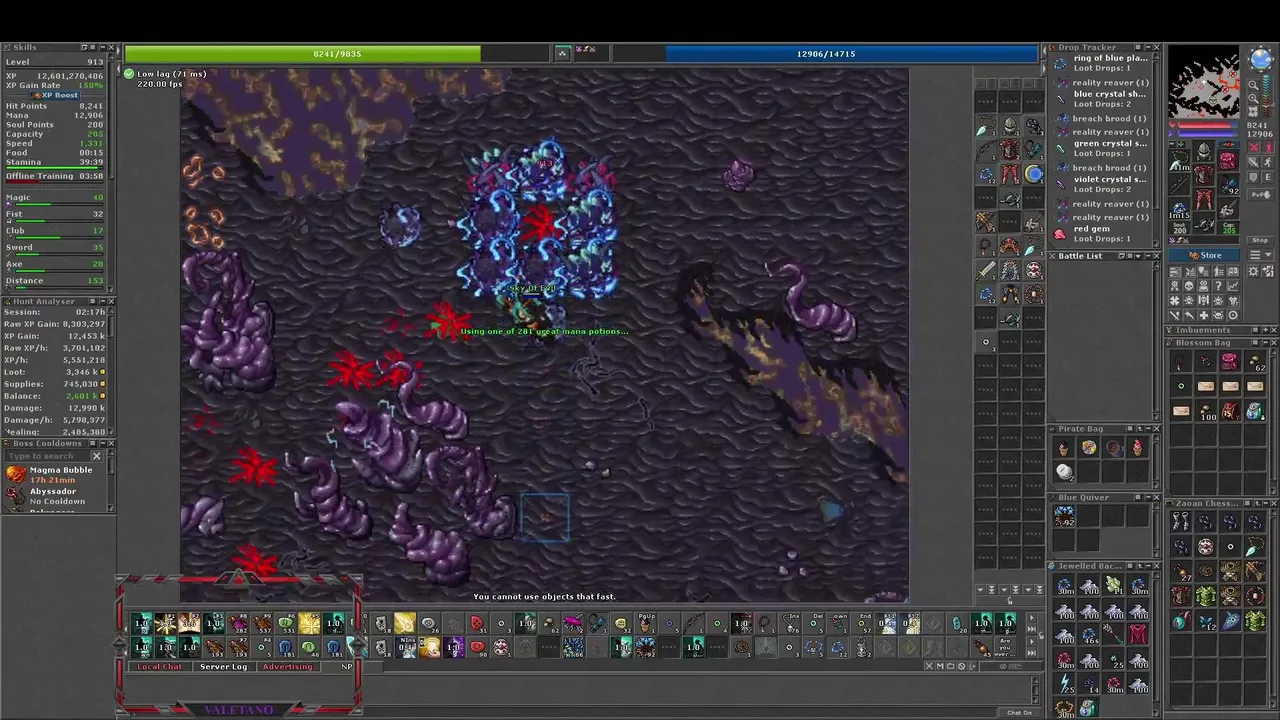Click the Magma Bubble boss icon

16,474
